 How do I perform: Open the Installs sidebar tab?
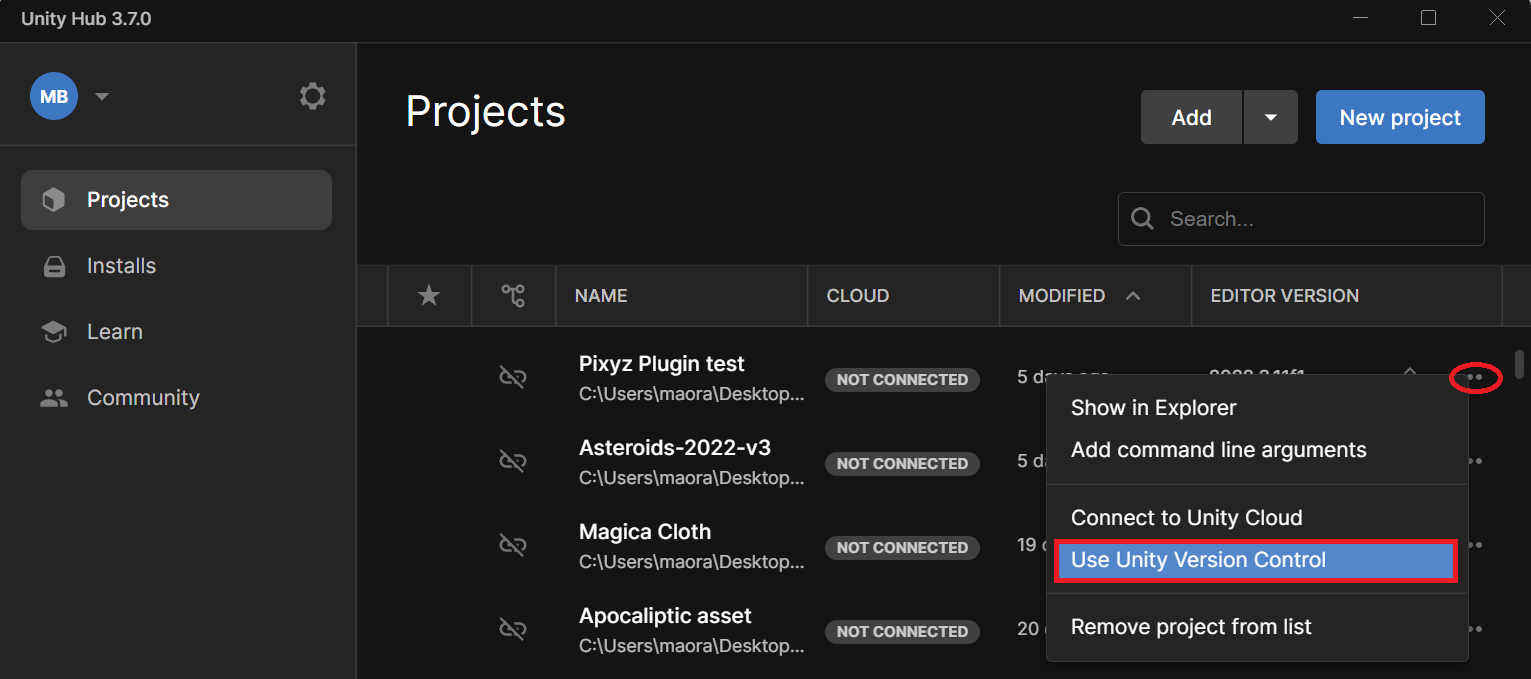tap(121, 266)
